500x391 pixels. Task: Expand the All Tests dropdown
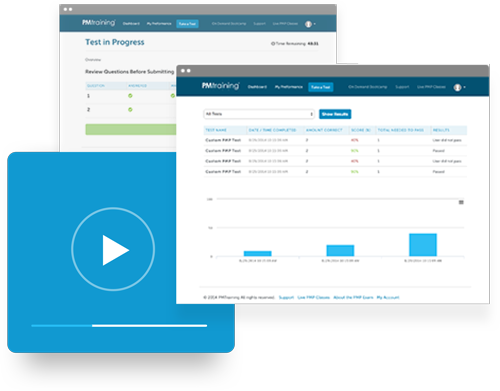(259, 114)
